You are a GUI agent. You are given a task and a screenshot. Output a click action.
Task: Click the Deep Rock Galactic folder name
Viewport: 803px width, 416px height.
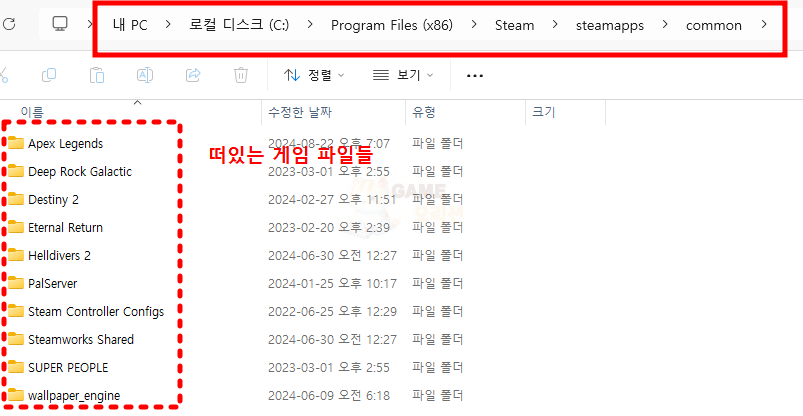[80, 172]
